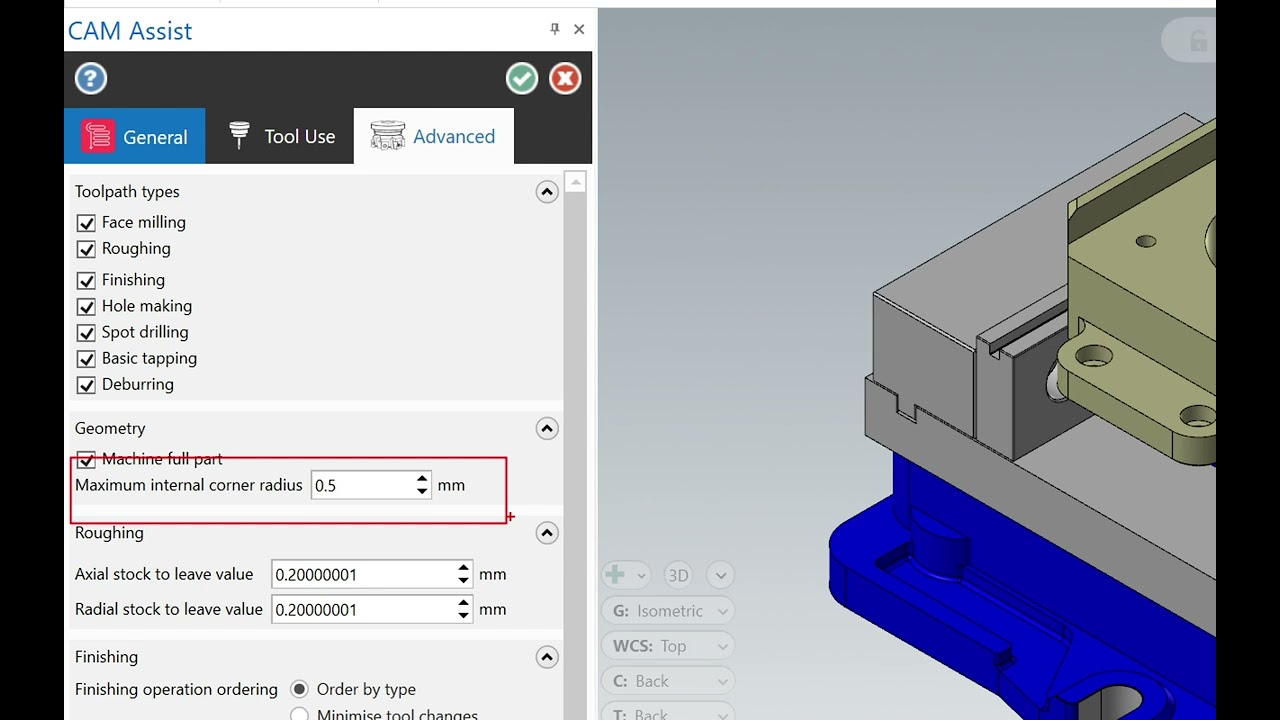Image resolution: width=1280 pixels, height=720 pixels.
Task: Open dropdown next to plus icon
Action: pos(641,575)
